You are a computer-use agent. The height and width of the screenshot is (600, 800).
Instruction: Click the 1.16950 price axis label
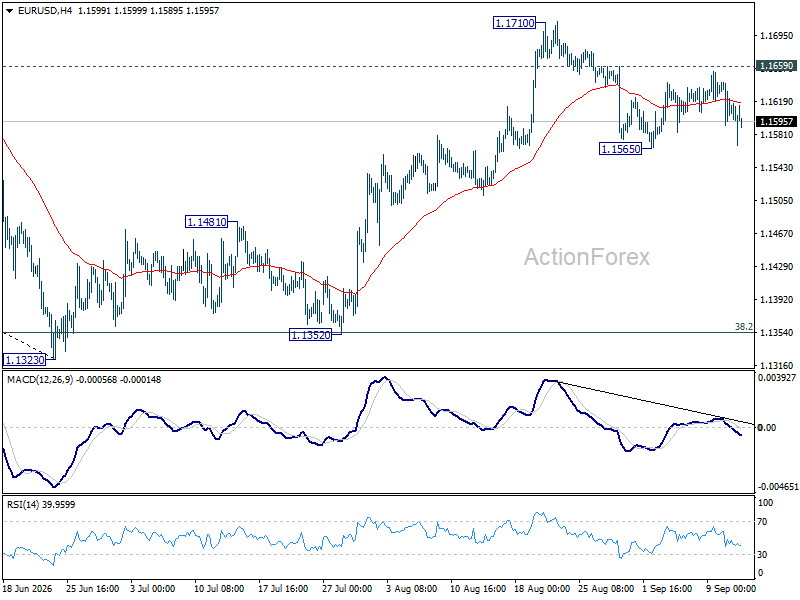coord(777,36)
